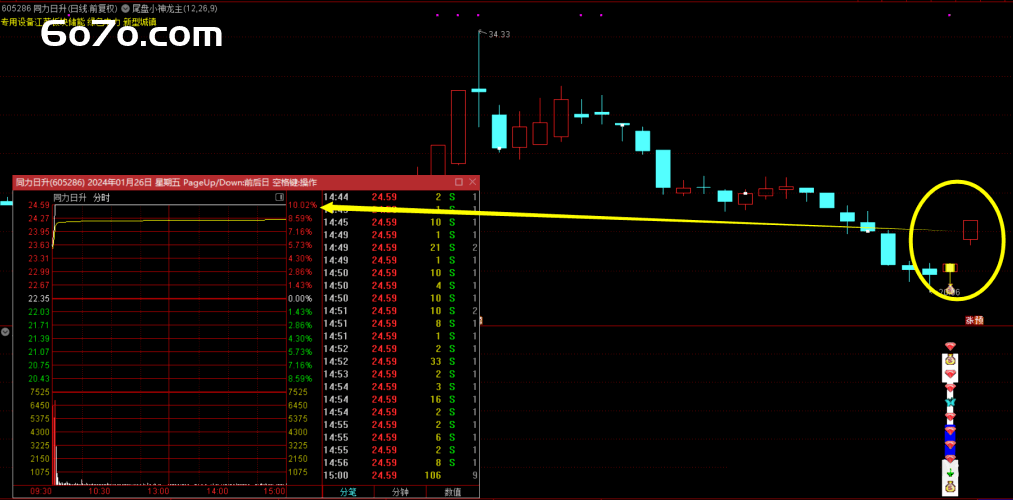Image resolution: width=1013 pixels, height=500 pixels.
Task: Select the 14:52 tick row with volume 33
Action: [x=401, y=362]
